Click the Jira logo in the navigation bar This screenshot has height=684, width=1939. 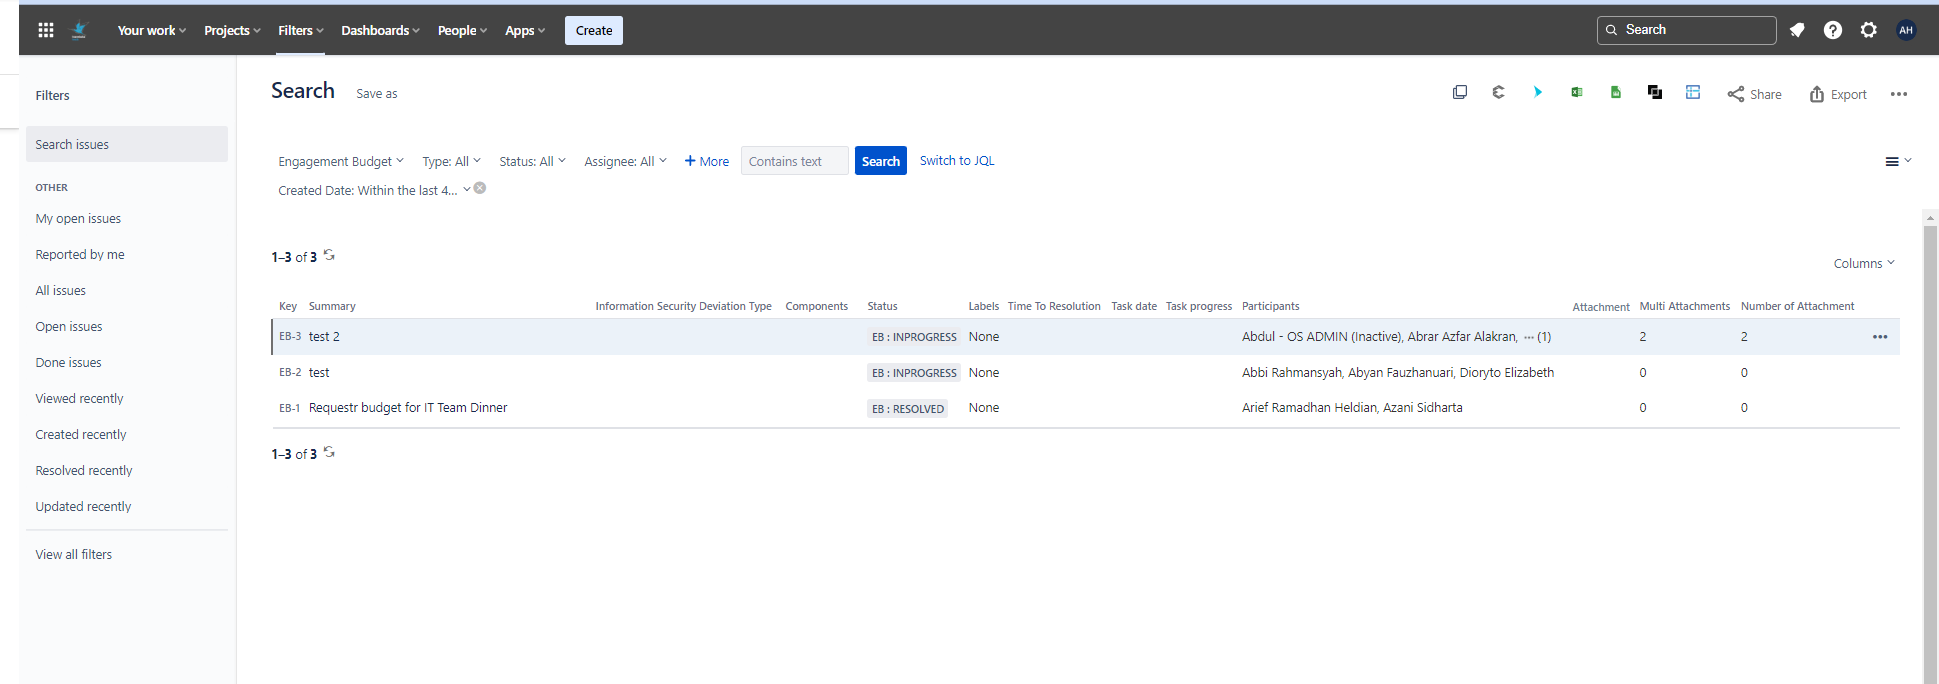[x=80, y=30]
